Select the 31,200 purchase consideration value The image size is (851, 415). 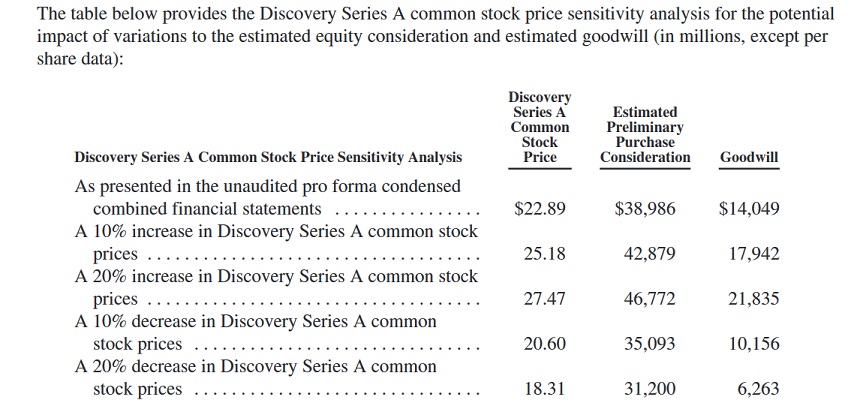(649, 389)
